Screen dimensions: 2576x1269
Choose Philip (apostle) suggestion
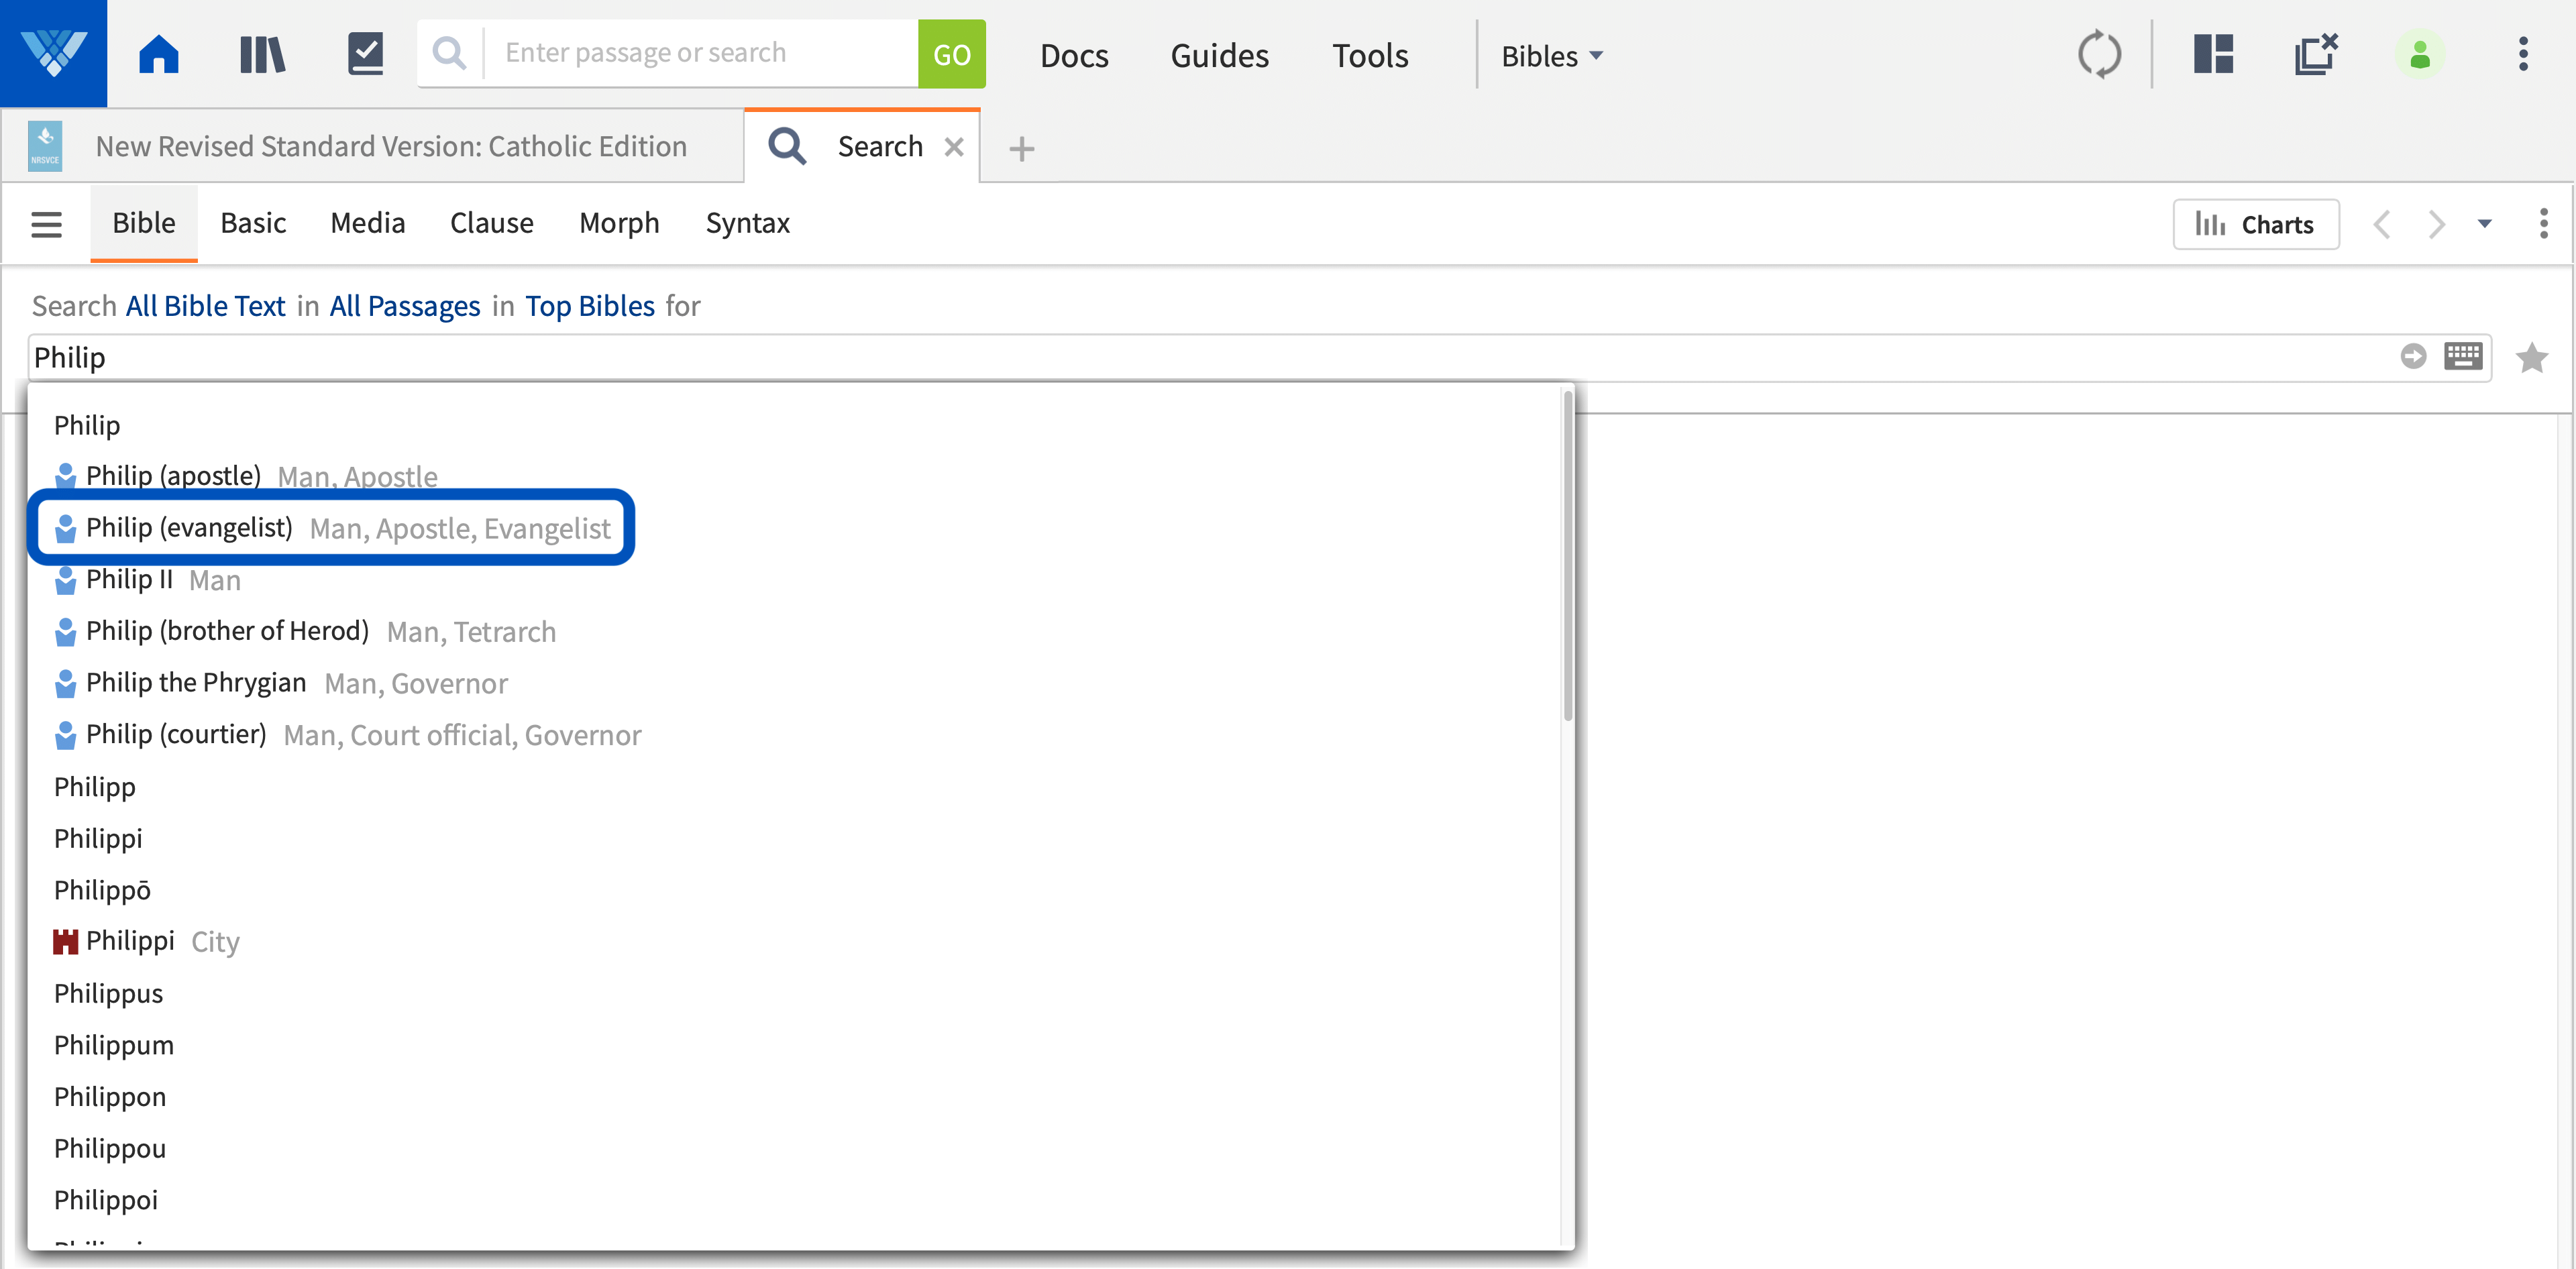(246, 476)
